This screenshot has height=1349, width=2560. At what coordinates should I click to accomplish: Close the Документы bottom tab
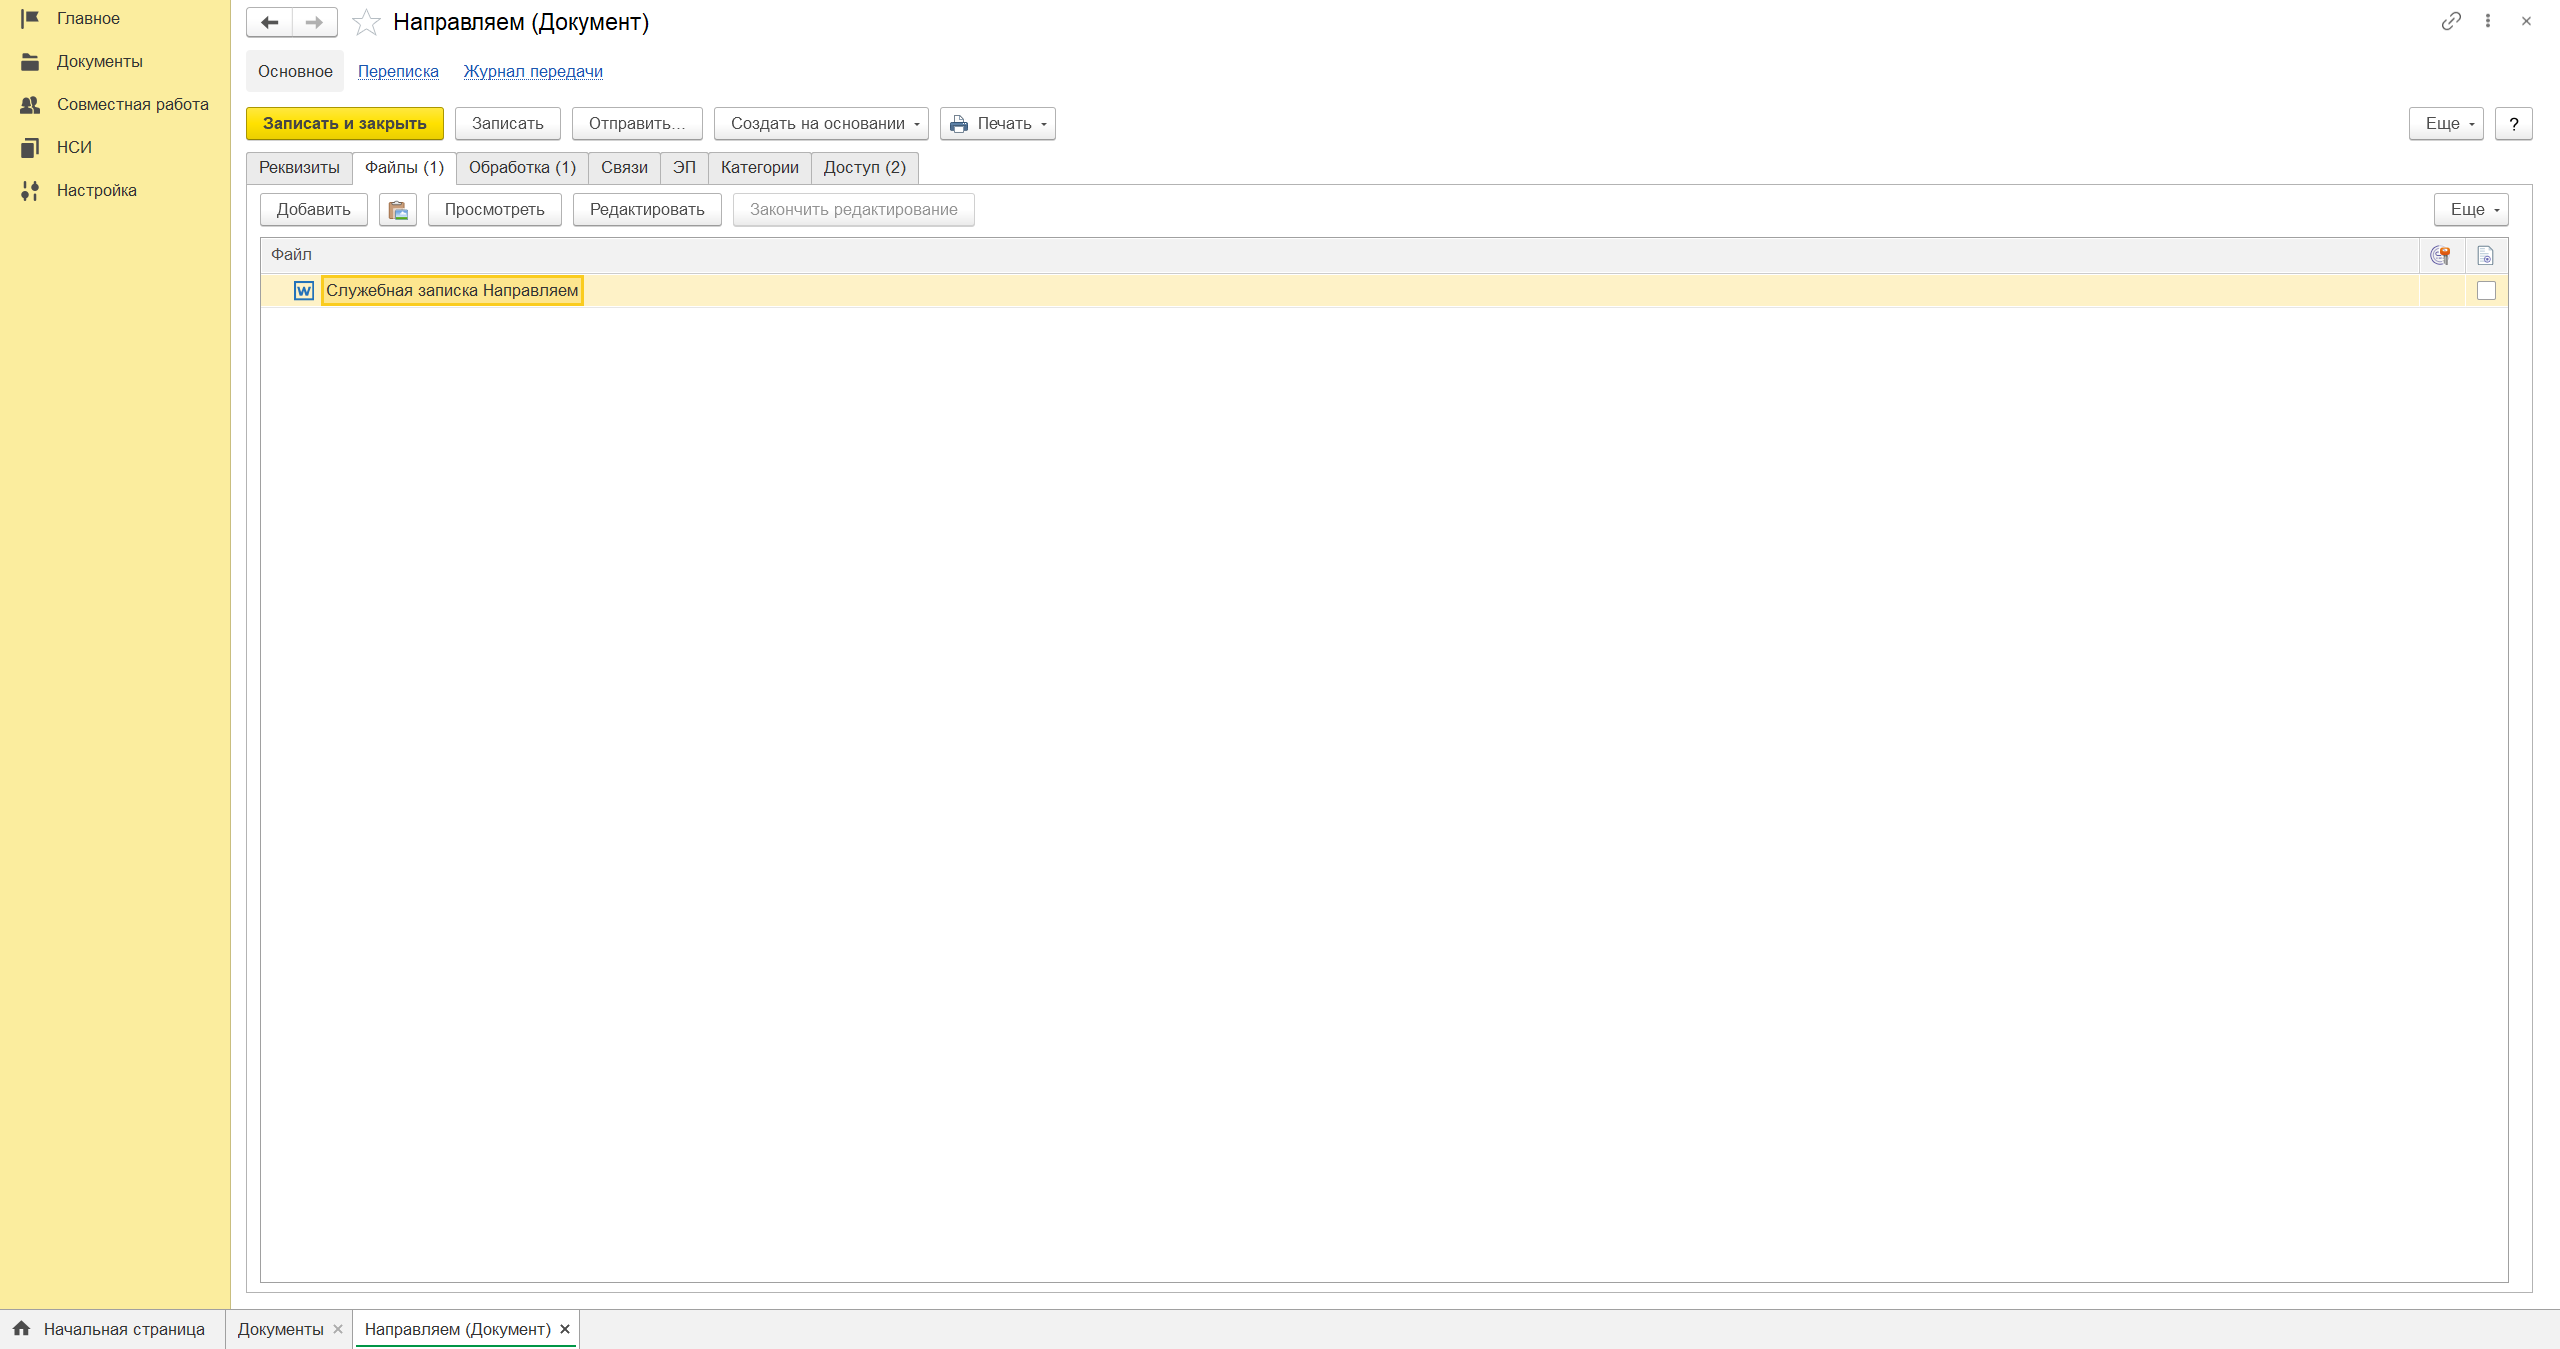[x=338, y=1329]
